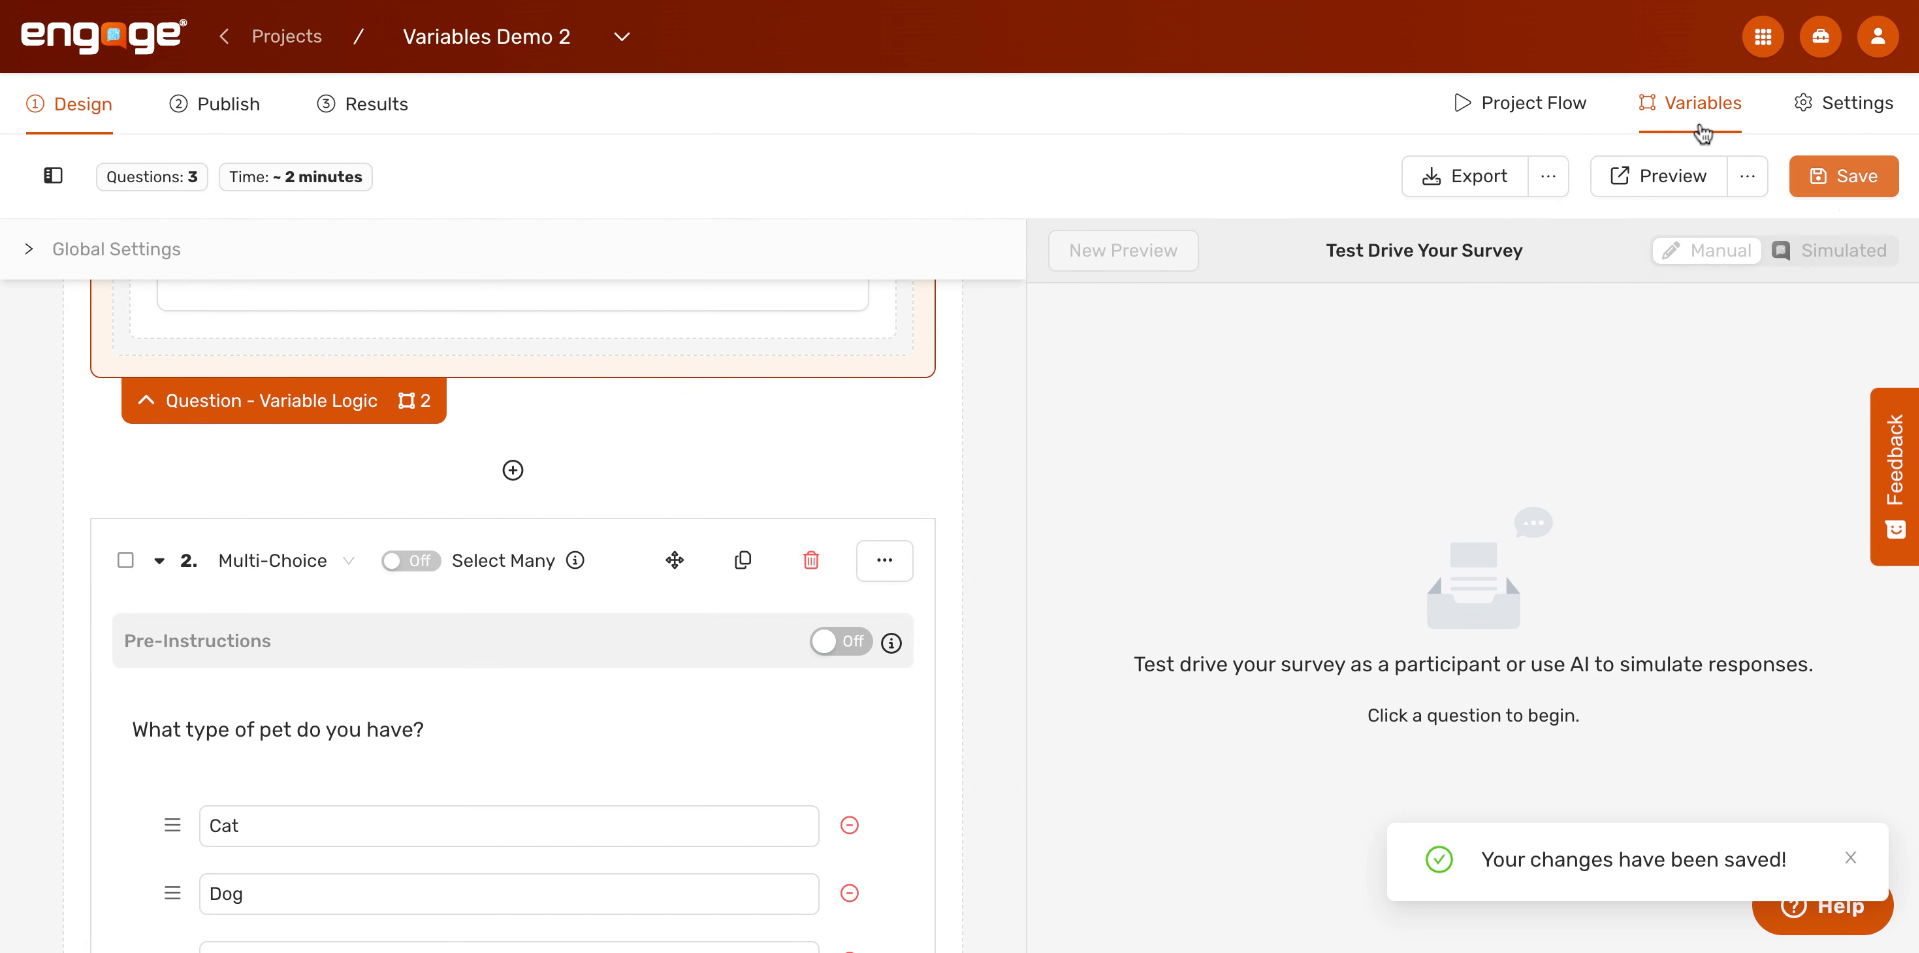Screen dimensions: 1919x953
Task: Remove the Cat answer option
Action: point(850,825)
